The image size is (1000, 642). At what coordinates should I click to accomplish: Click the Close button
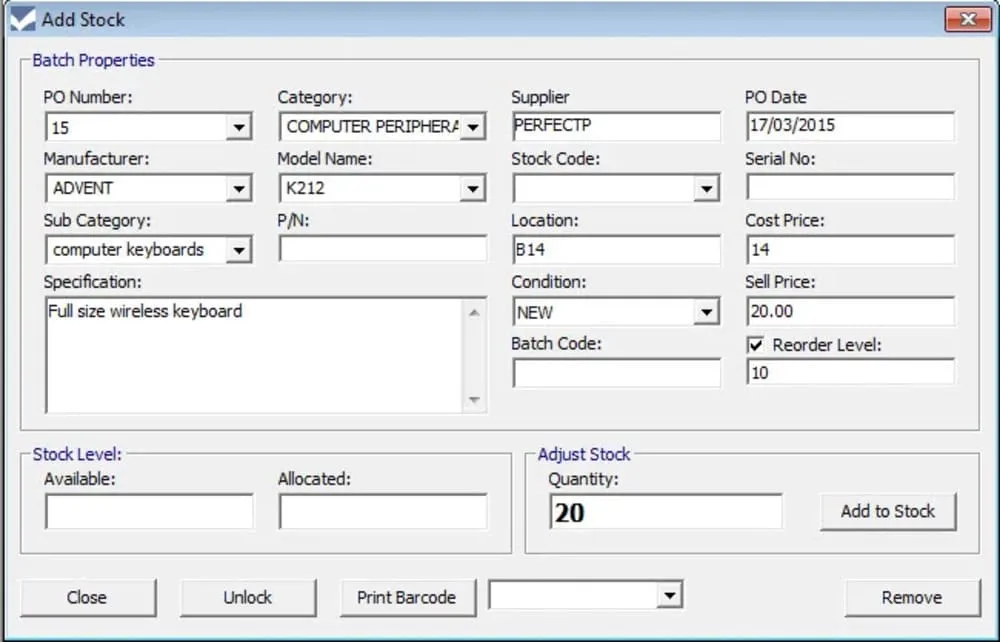87,598
